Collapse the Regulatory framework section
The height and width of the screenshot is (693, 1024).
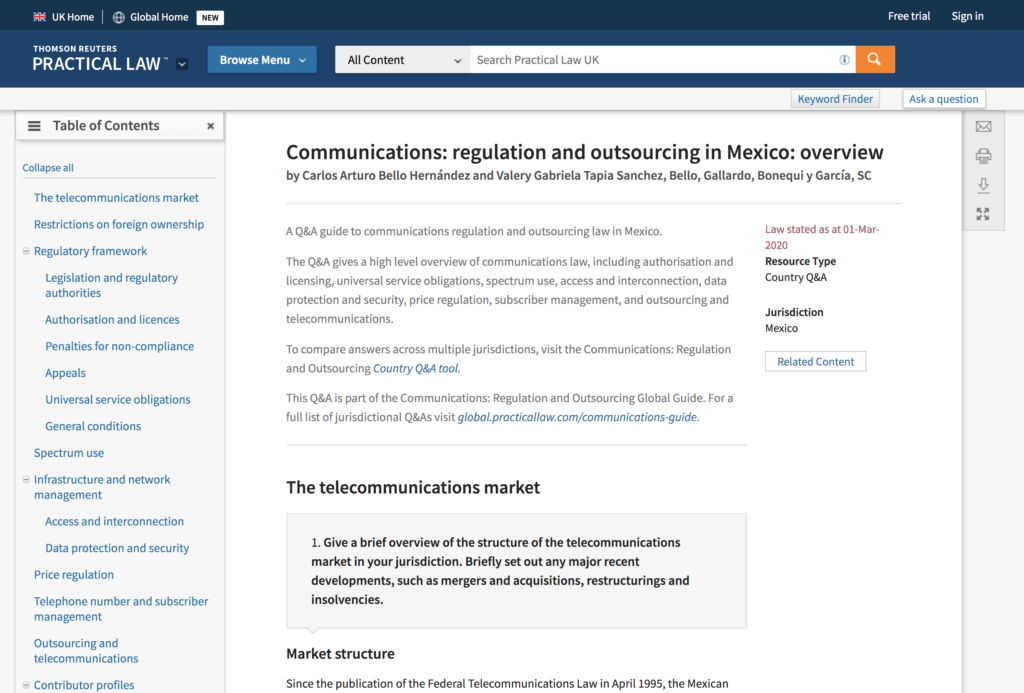coord(26,251)
